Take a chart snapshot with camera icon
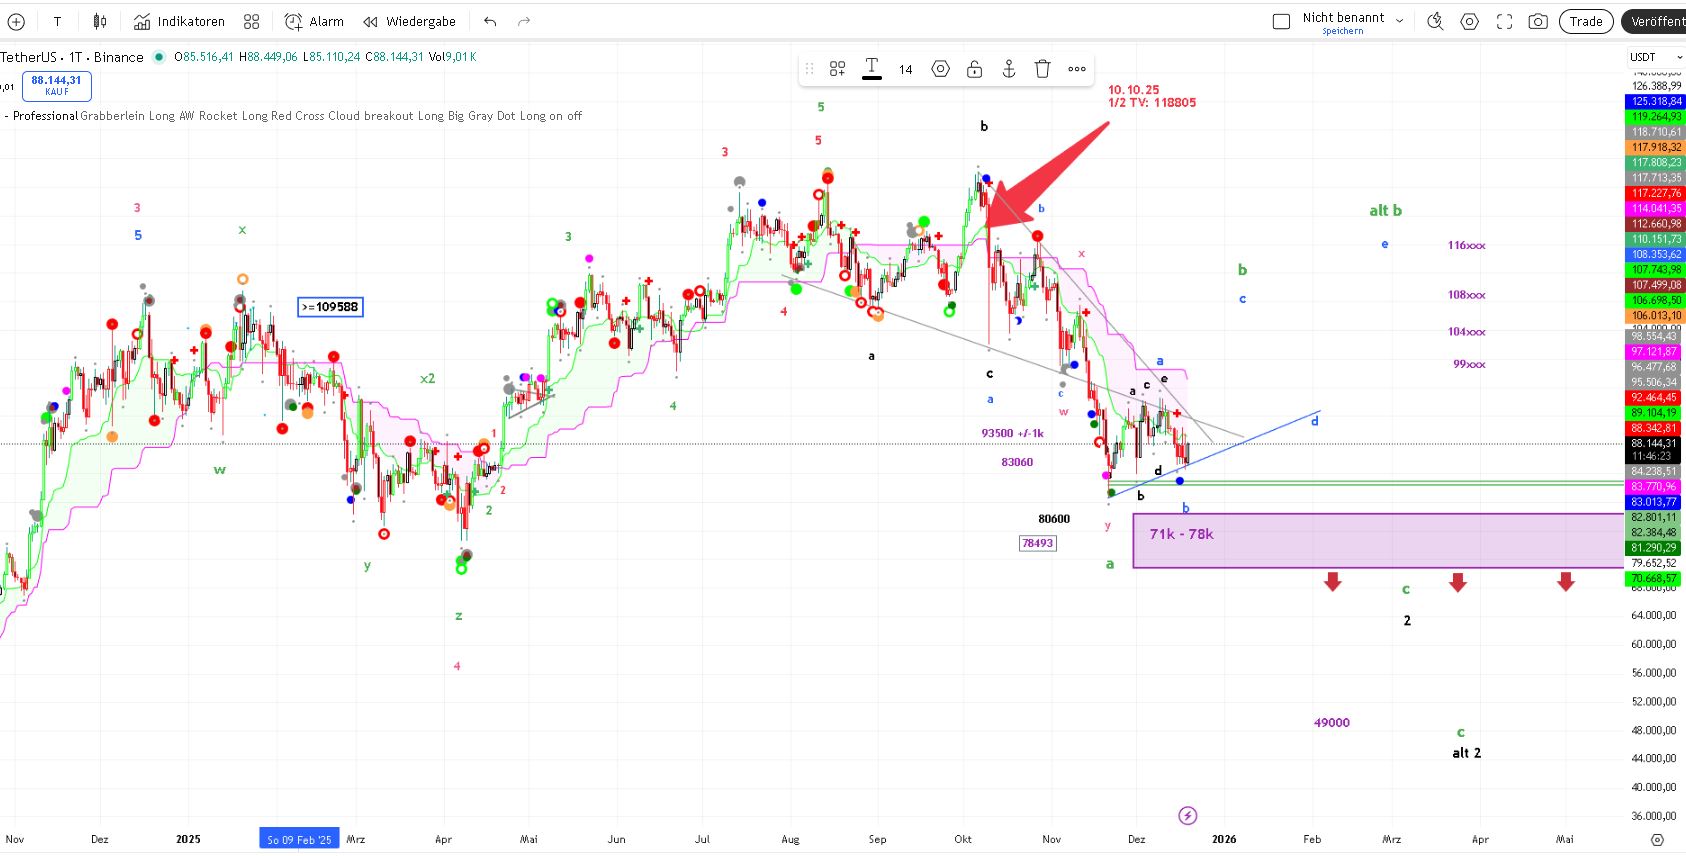This screenshot has height=856, width=1686. (1538, 21)
